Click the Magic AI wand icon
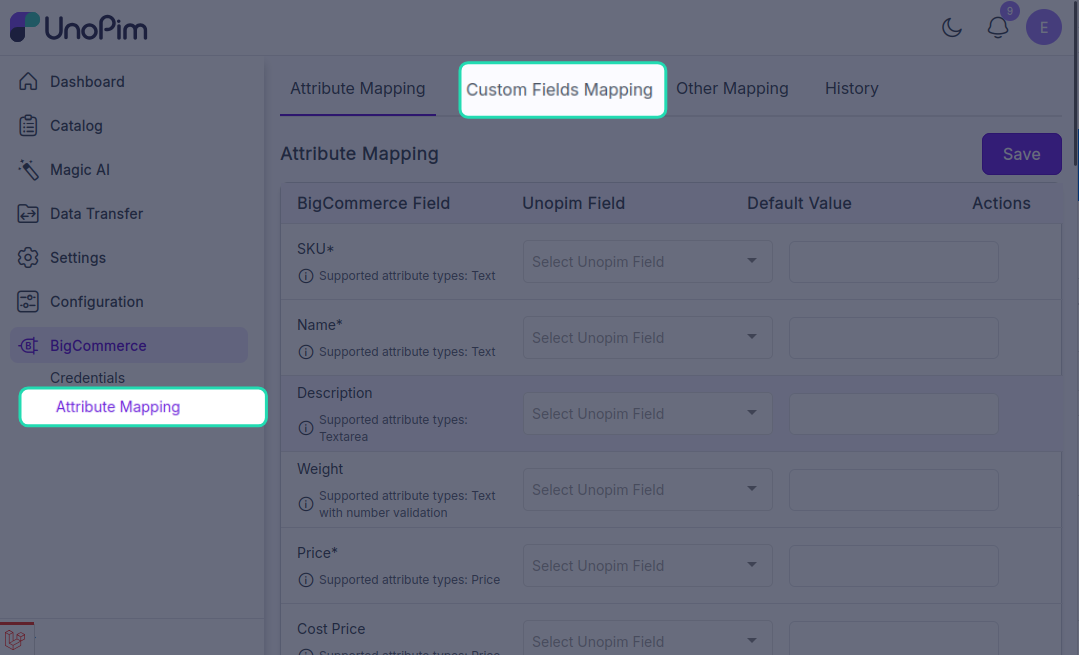 pos(28,169)
